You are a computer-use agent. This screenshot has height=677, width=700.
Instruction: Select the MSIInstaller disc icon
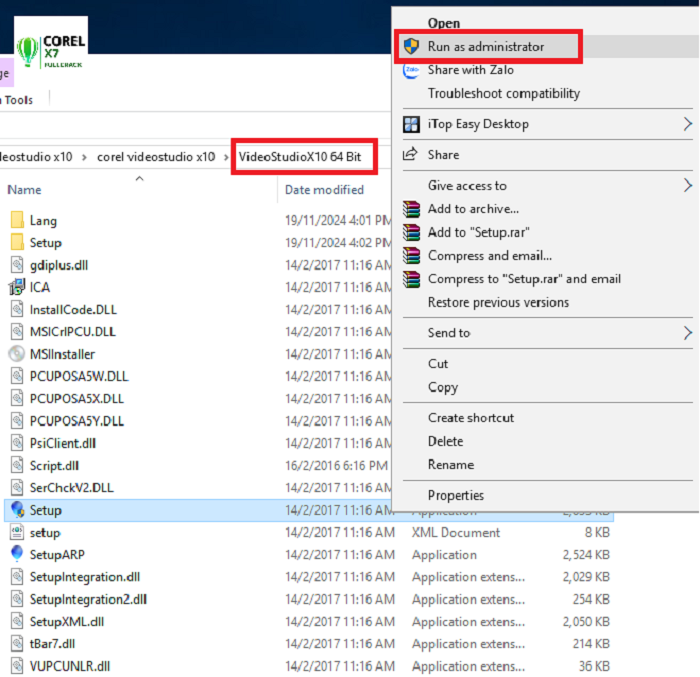[17, 354]
